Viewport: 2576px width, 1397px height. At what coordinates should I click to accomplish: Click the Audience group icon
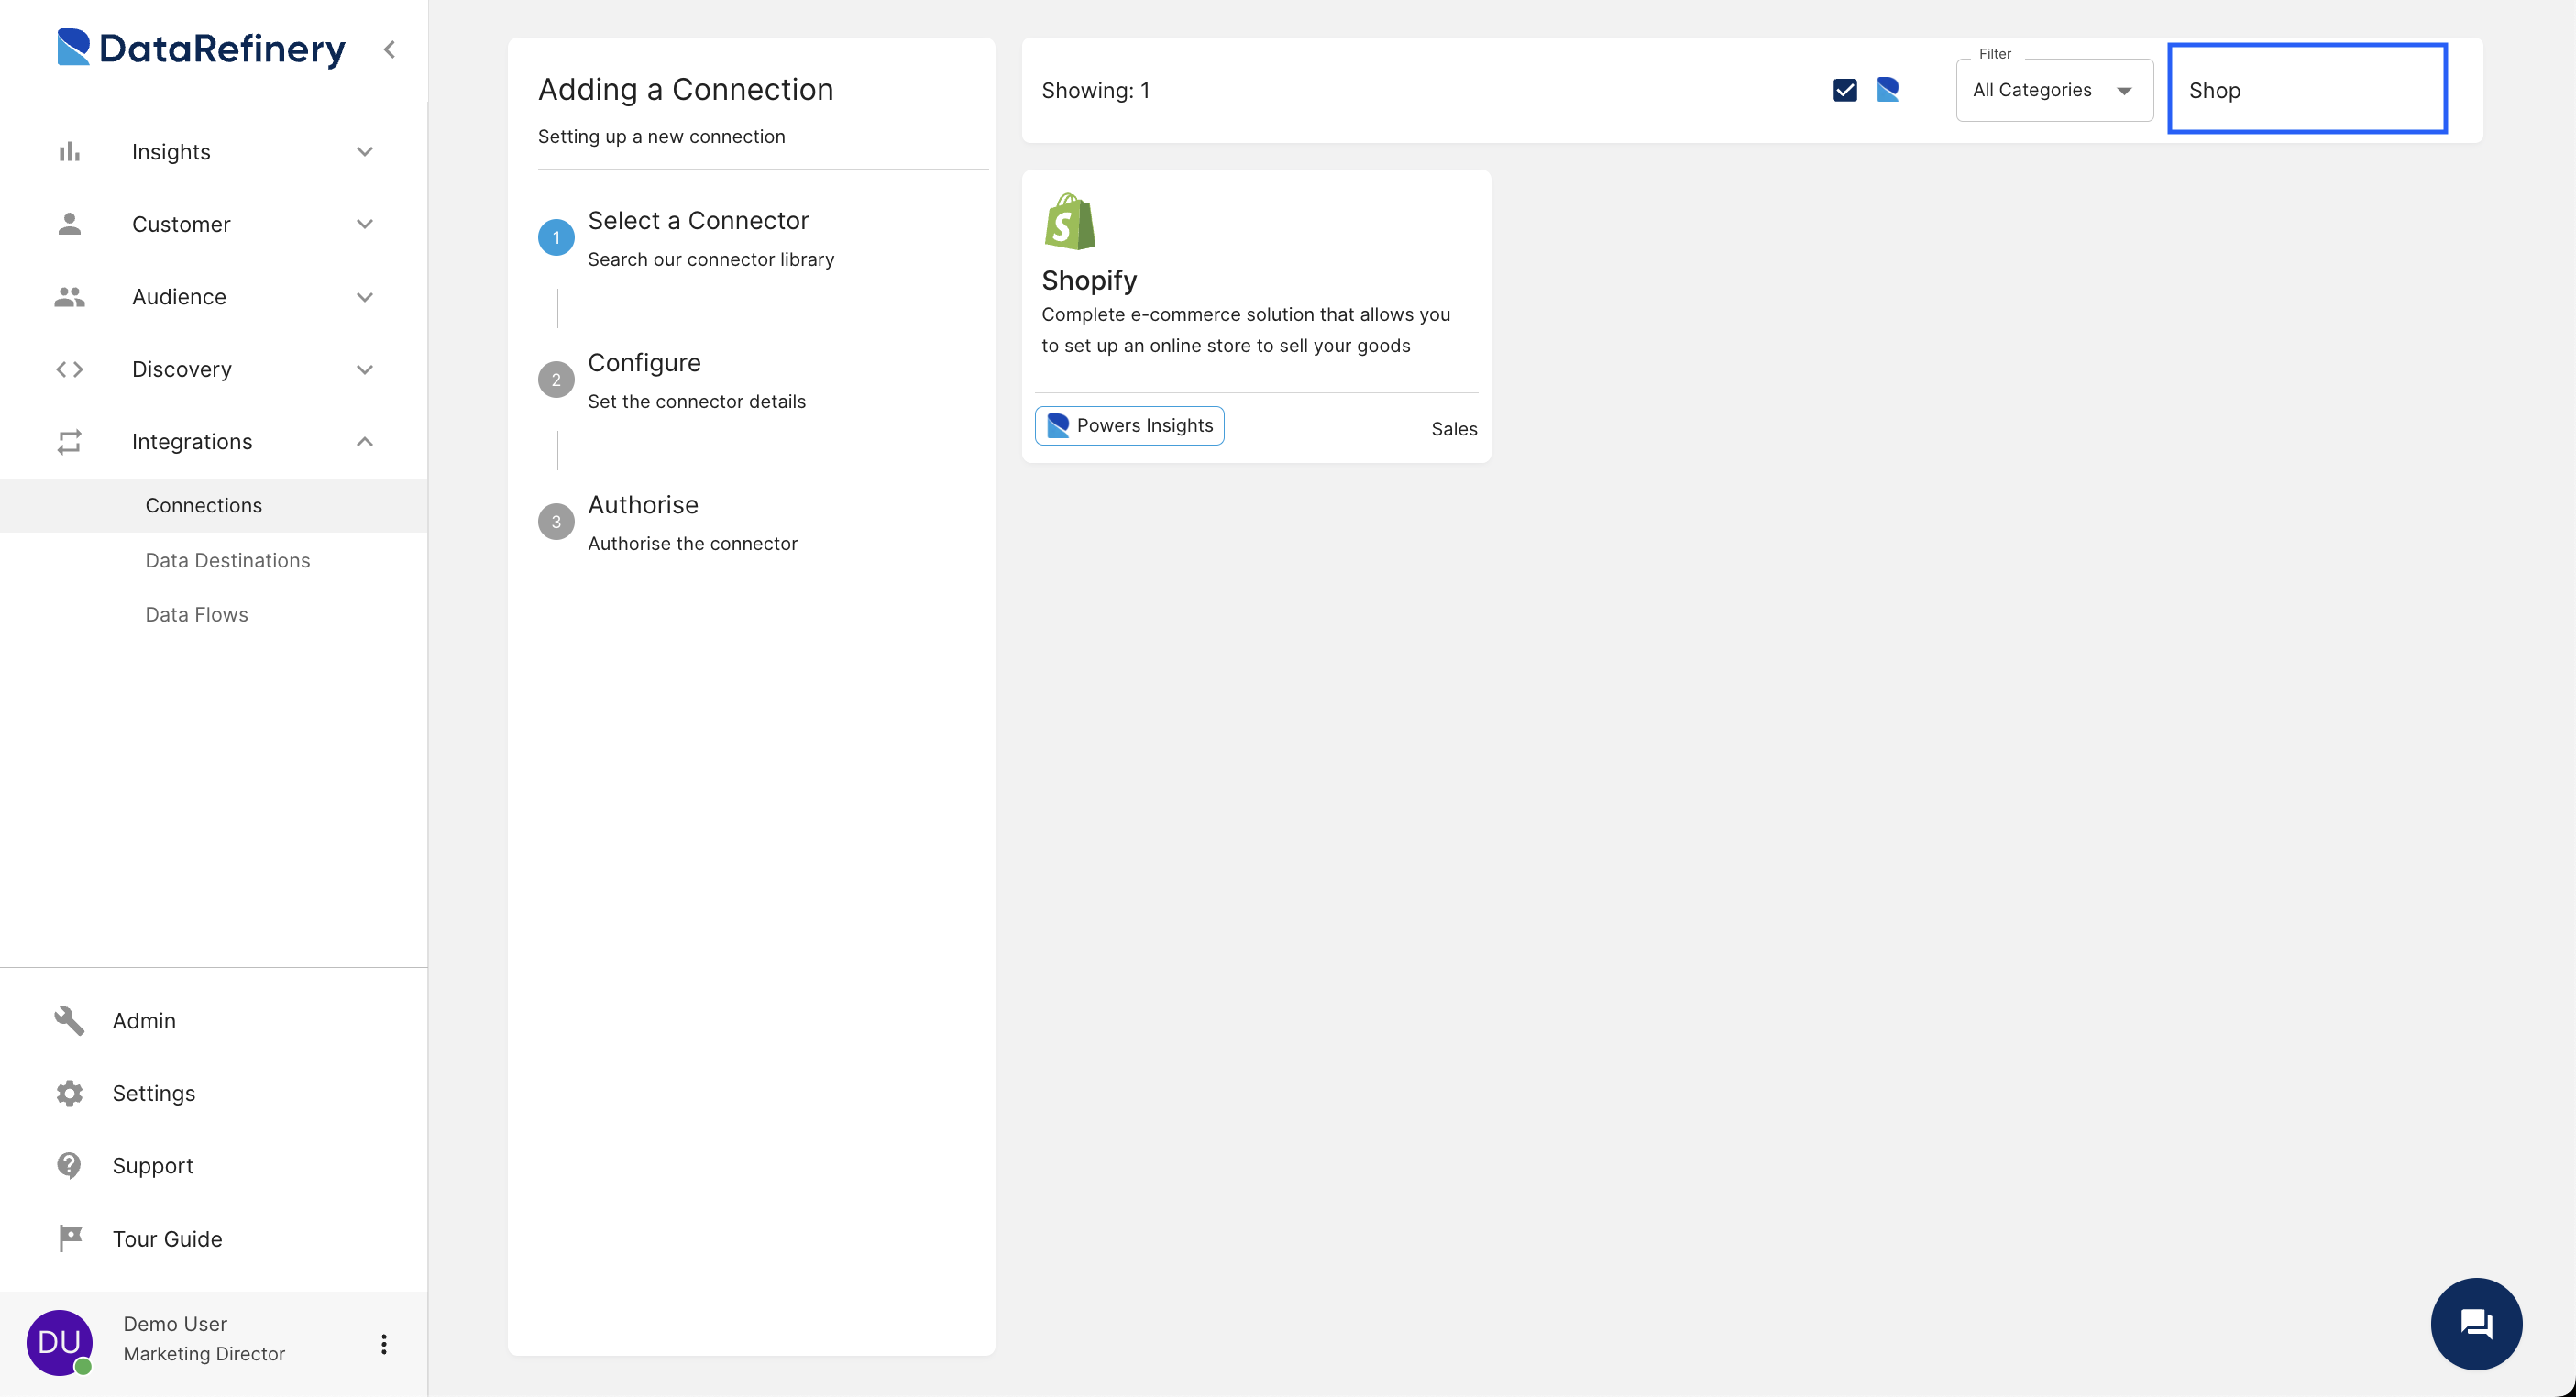click(x=69, y=297)
